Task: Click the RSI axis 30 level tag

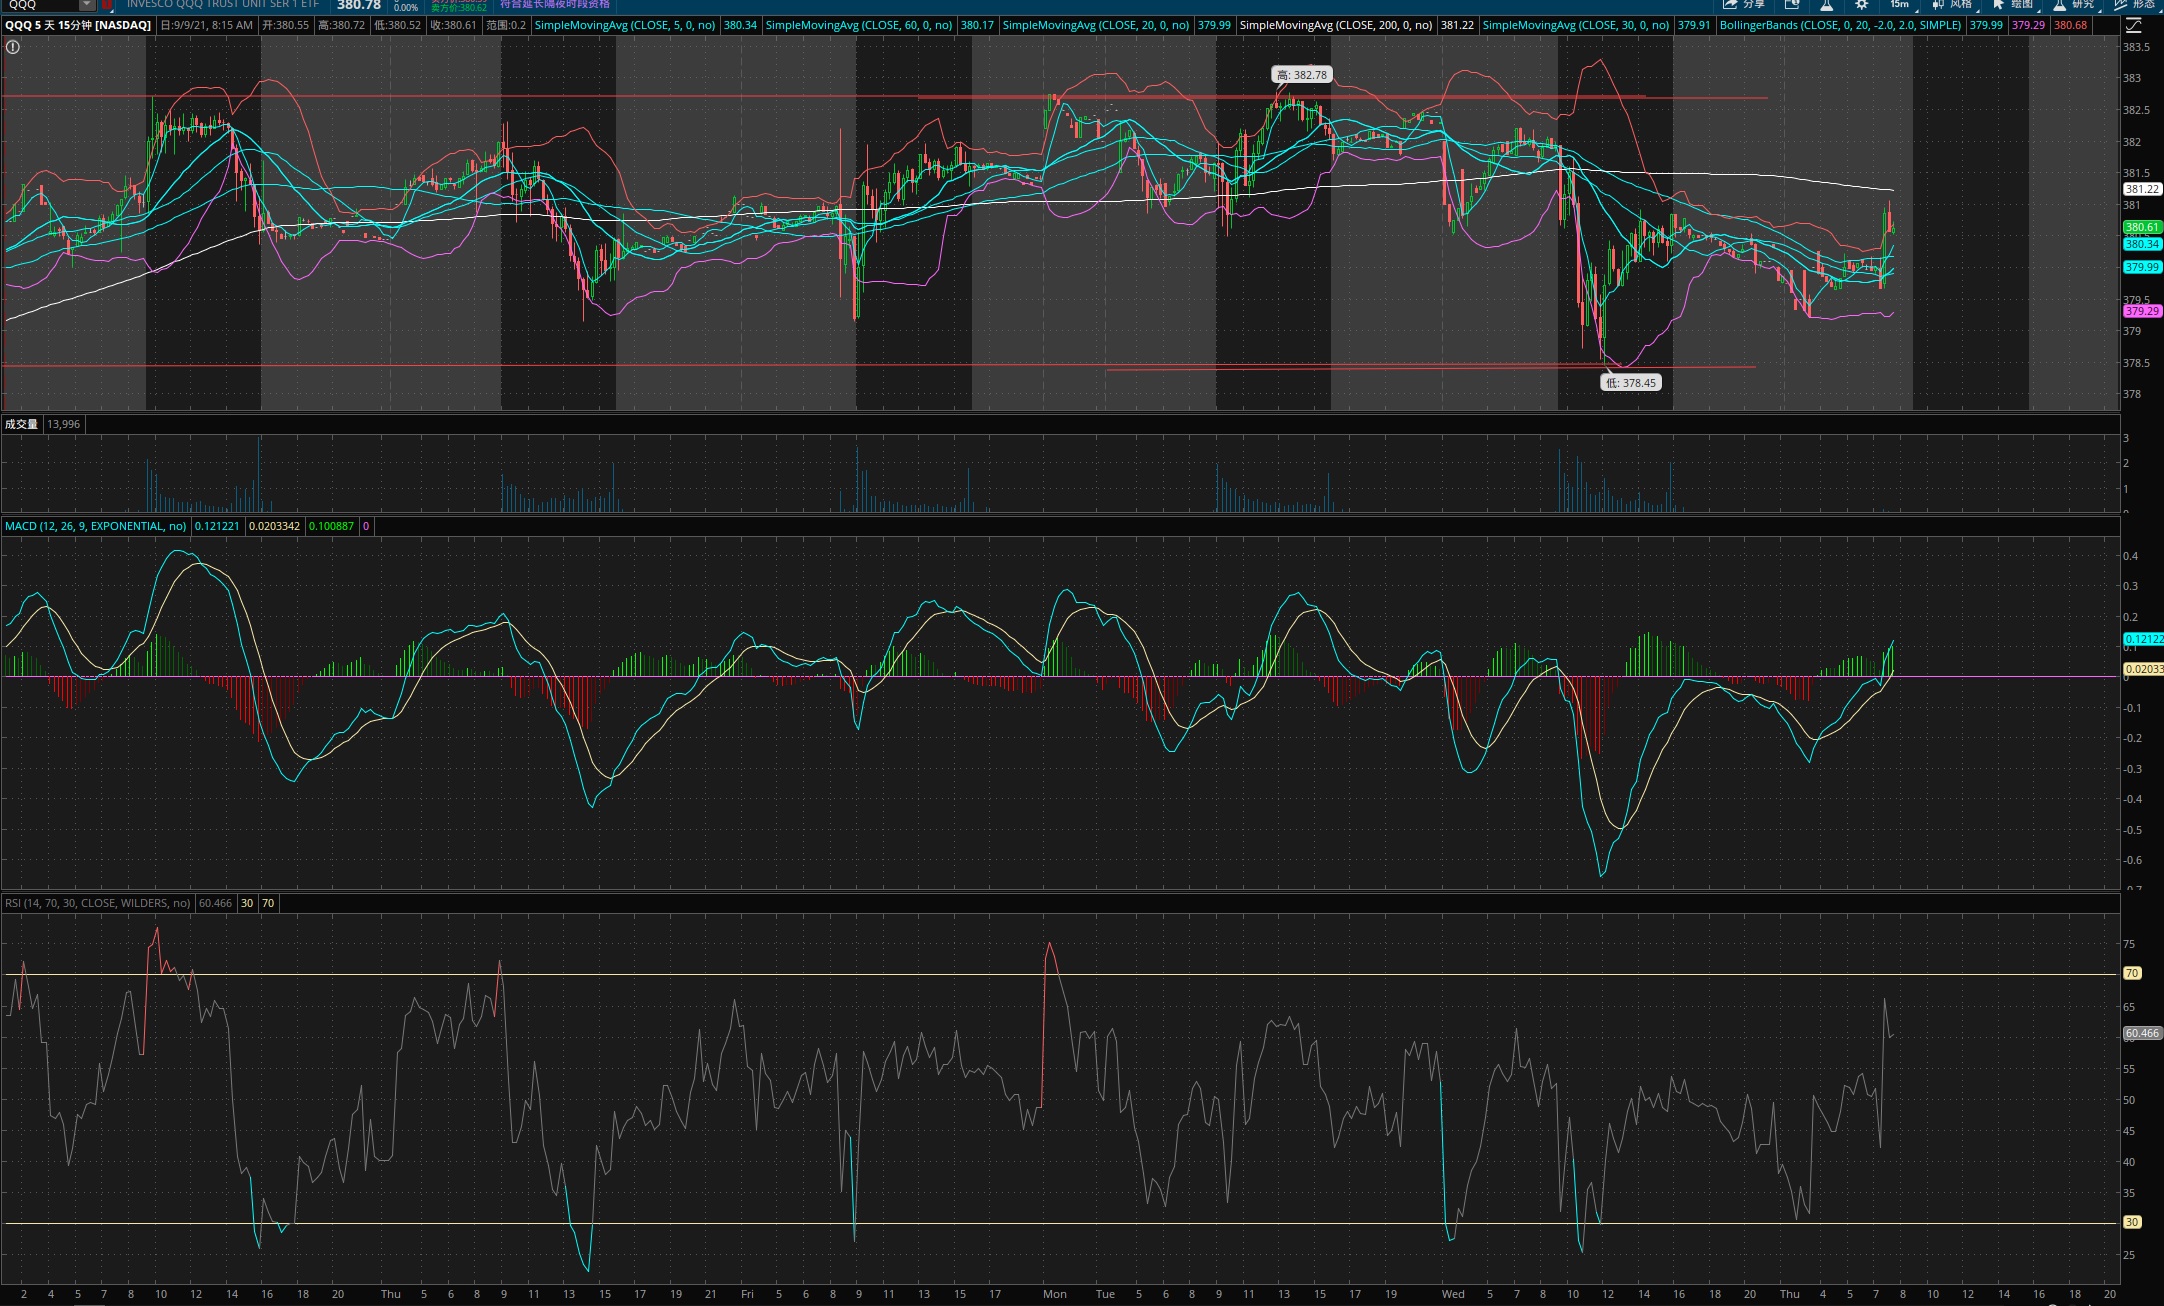Action: point(2132,1222)
